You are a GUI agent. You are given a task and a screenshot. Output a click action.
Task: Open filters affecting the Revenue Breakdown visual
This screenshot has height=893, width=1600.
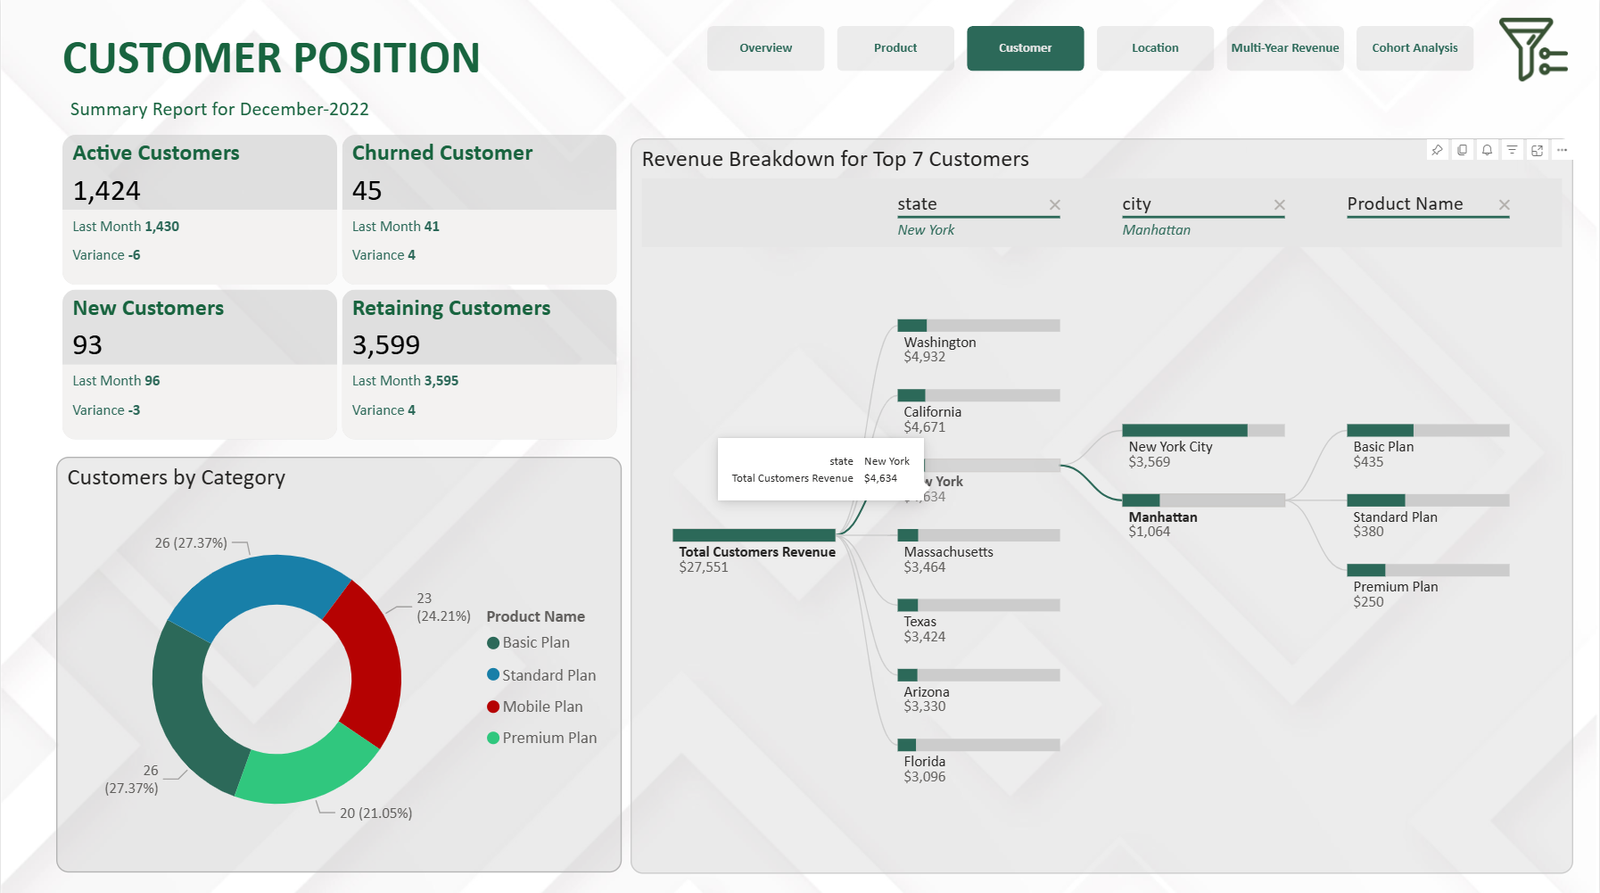click(1512, 150)
